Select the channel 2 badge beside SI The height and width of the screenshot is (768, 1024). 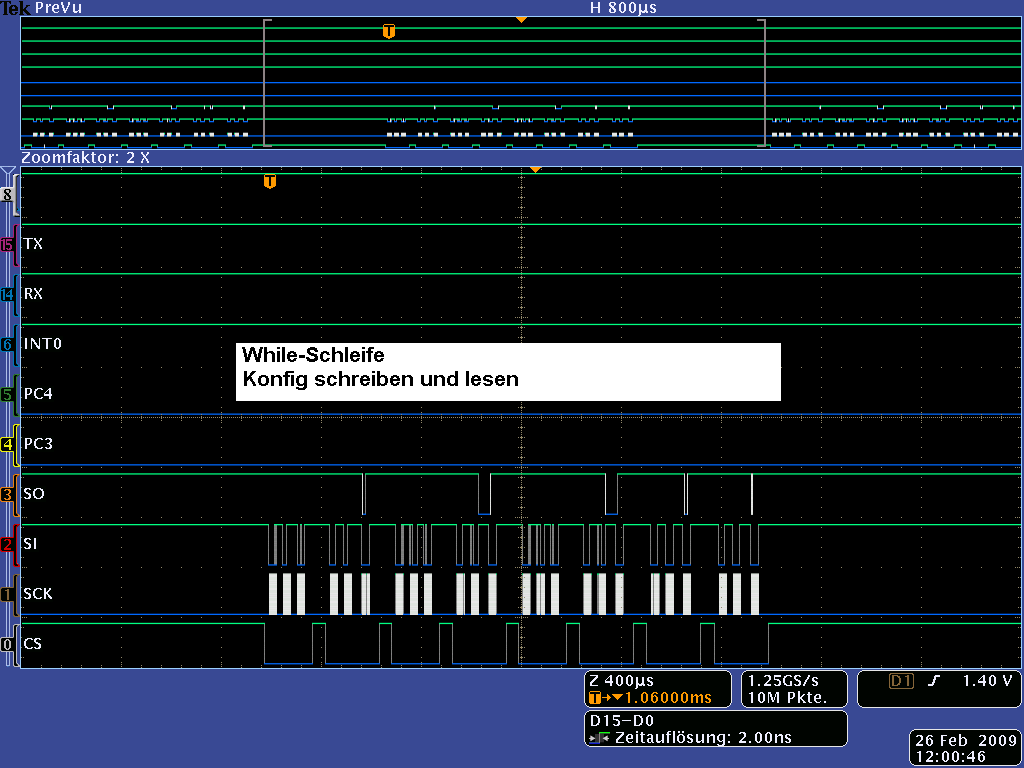pos(7,545)
